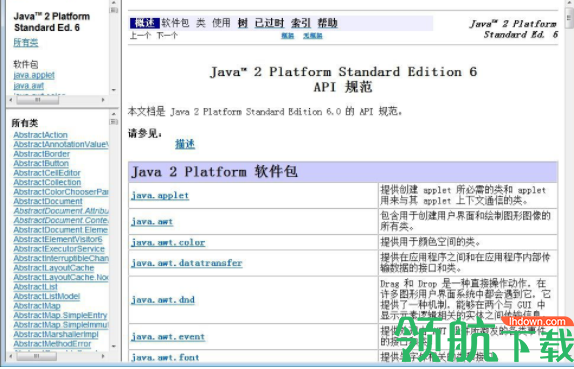Open the AbstractBorder class link
The width and height of the screenshot is (574, 369).
pos(41,154)
